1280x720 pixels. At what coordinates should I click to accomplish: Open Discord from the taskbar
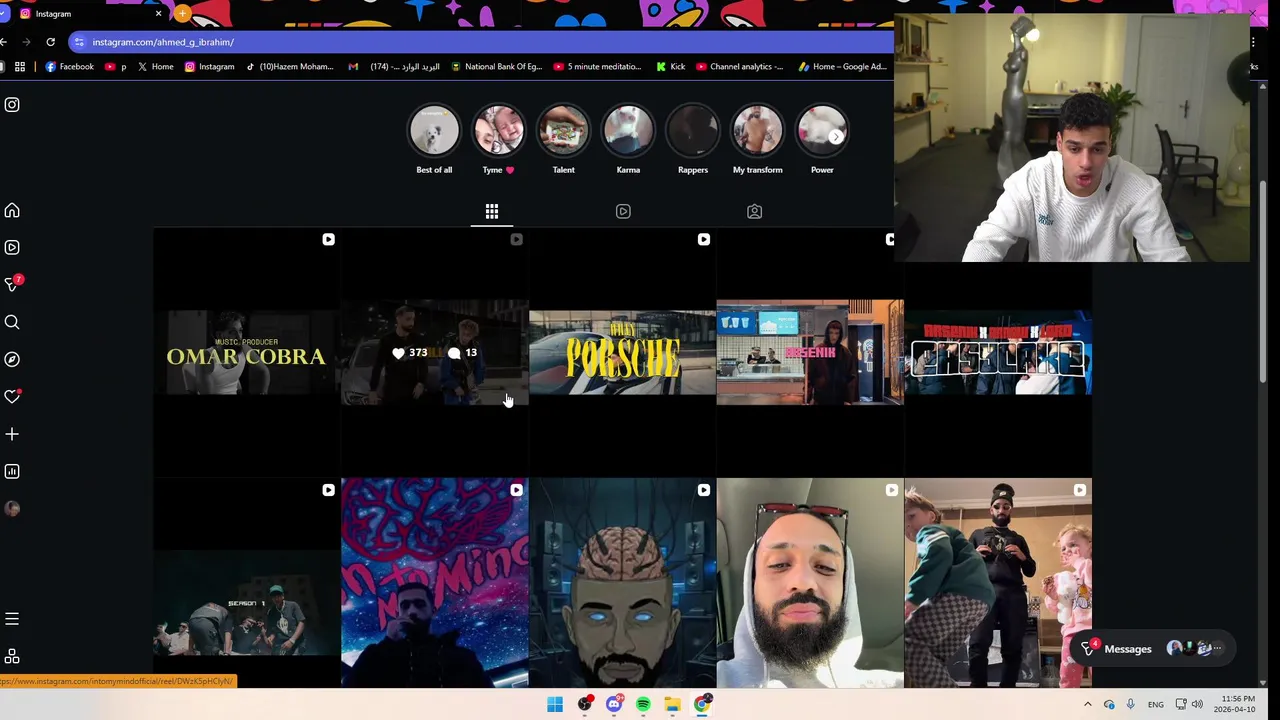coord(614,704)
